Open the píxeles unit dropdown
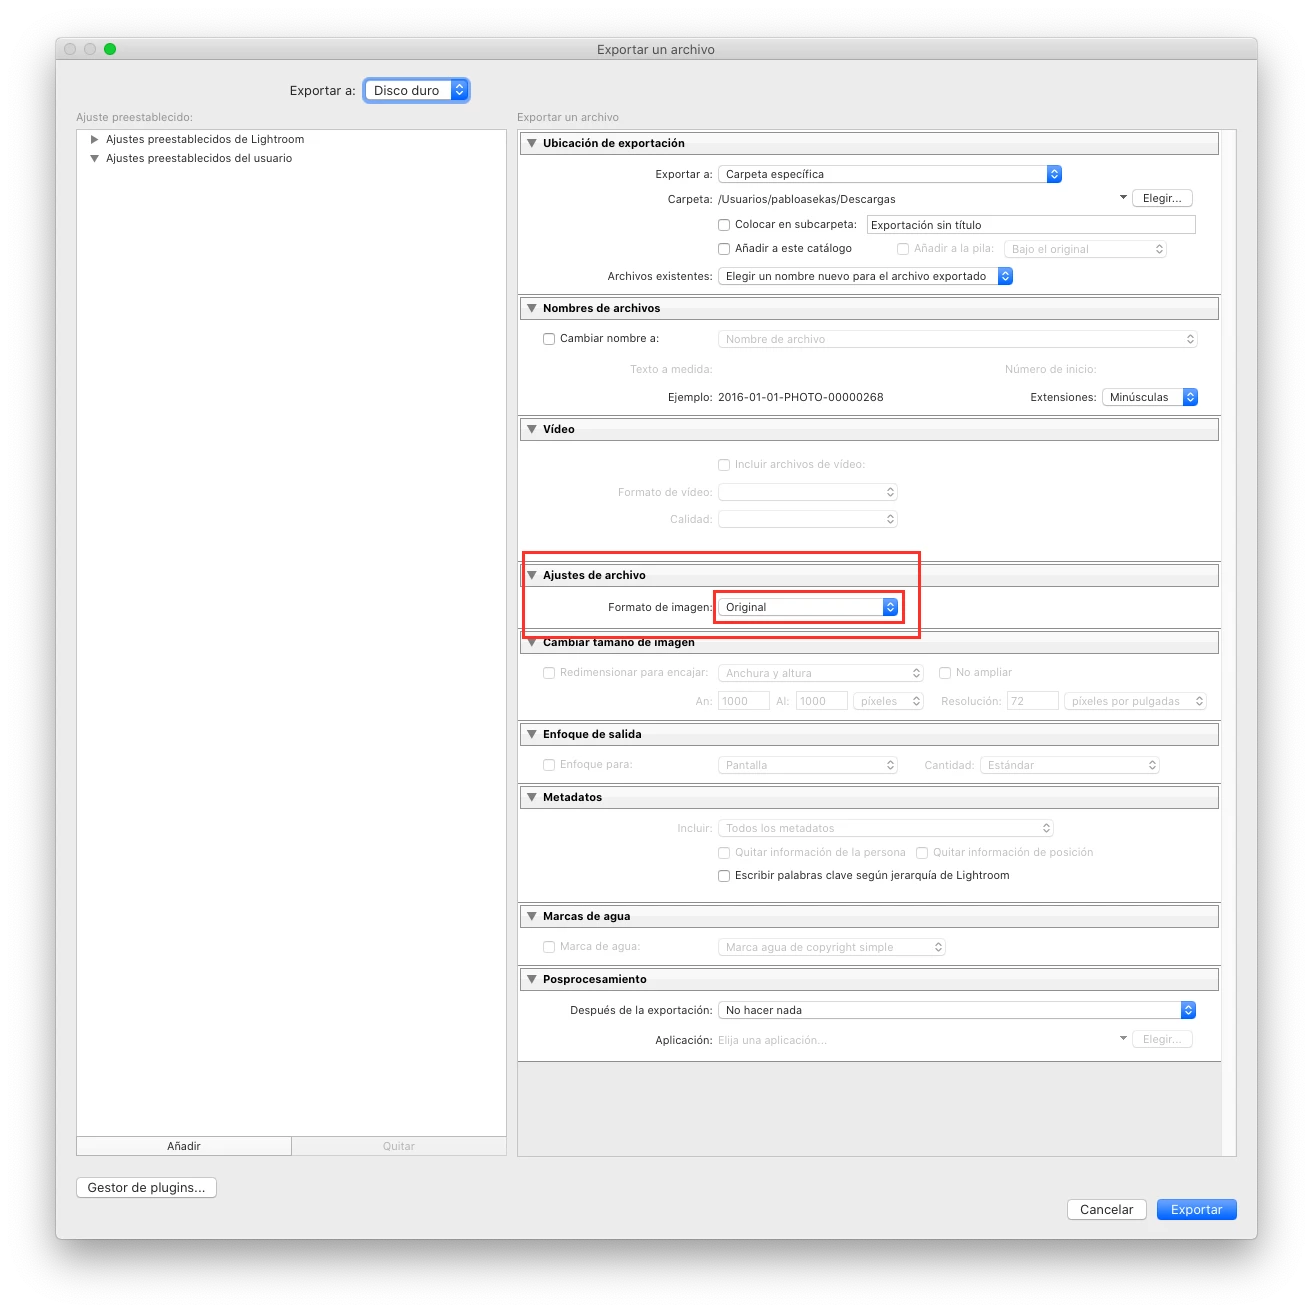 click(x=889, y=701)
